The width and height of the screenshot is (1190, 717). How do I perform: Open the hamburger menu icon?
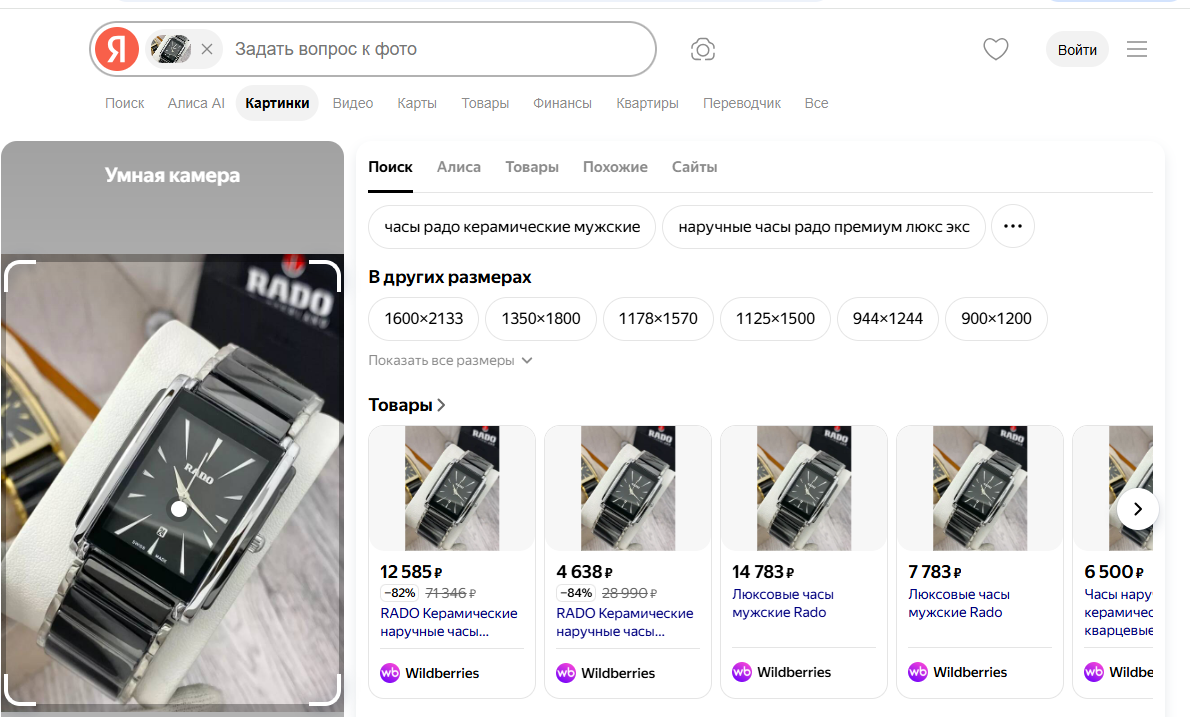coord(1136,49)
